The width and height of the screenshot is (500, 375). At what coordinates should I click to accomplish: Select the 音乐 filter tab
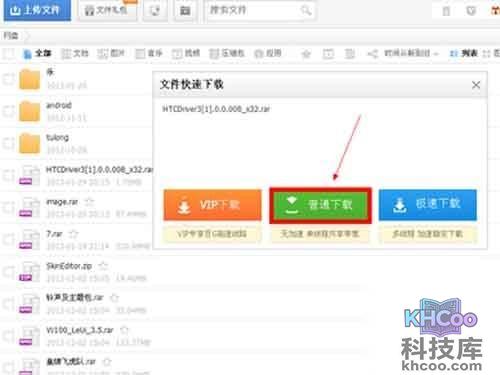(149, 53)
